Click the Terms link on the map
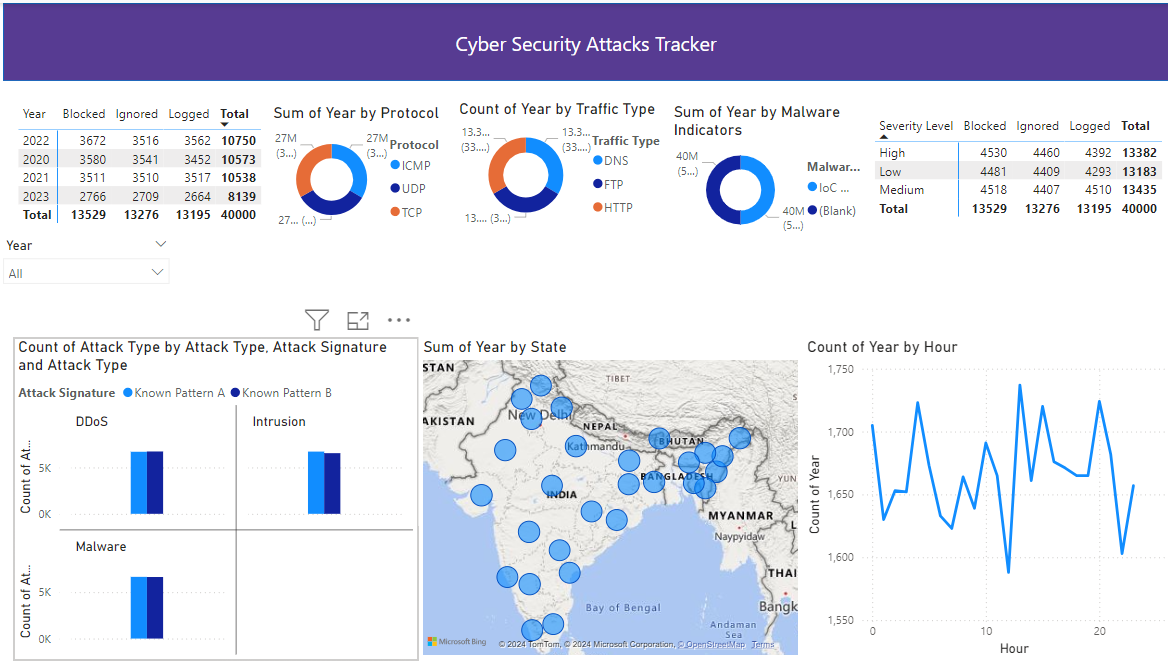The image size is (1168, 666). [762, 645]
